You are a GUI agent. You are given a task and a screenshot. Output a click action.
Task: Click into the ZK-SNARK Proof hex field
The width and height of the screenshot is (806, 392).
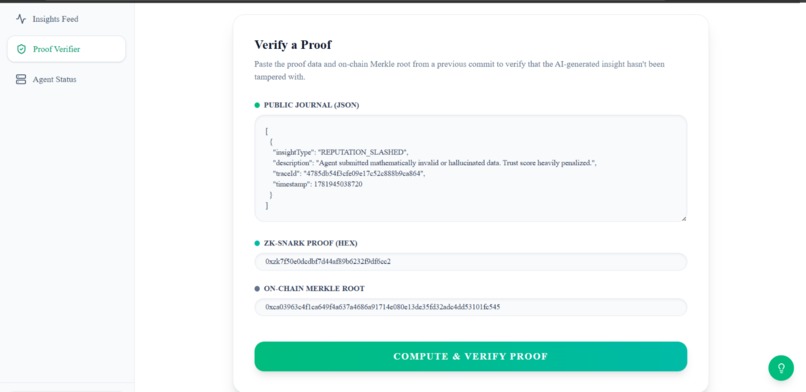click(470, 262)
